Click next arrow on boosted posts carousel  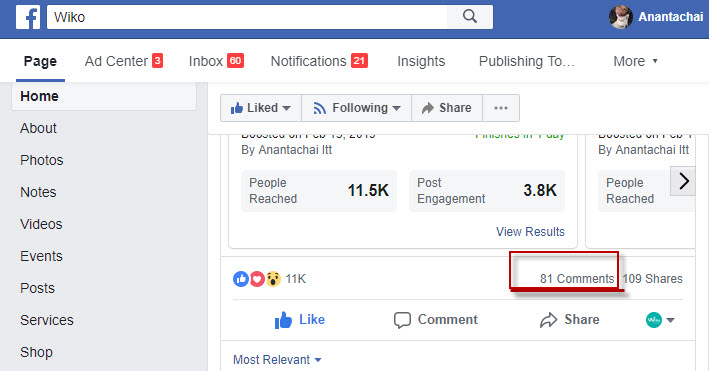click(683, 181)
